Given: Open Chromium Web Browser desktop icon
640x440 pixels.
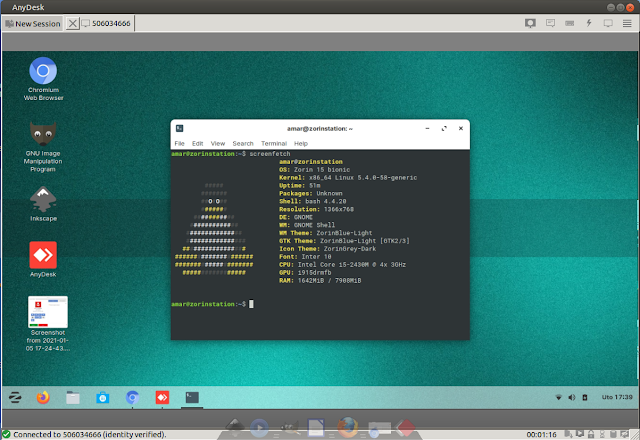Looking at the screenshot, I should [43, 79].
